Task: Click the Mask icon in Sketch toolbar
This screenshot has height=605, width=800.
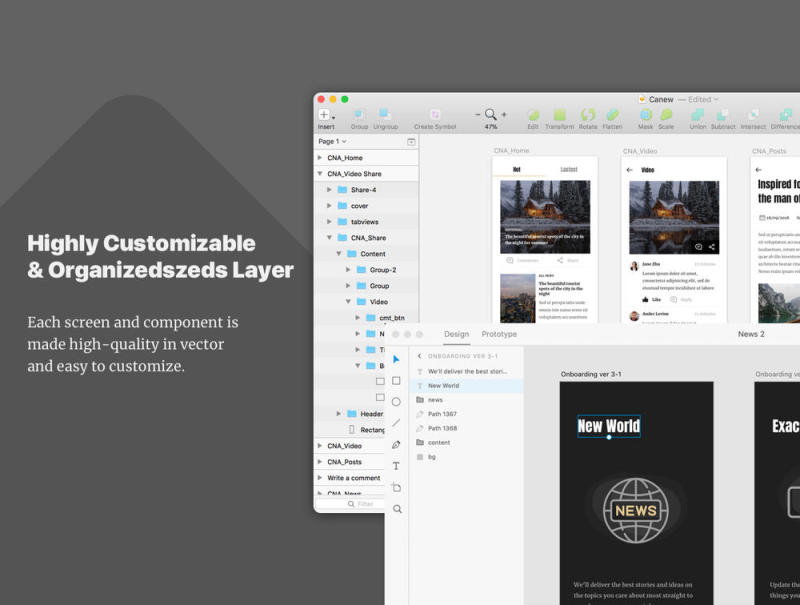Action: pyautogui.click(x=645, y=115)
